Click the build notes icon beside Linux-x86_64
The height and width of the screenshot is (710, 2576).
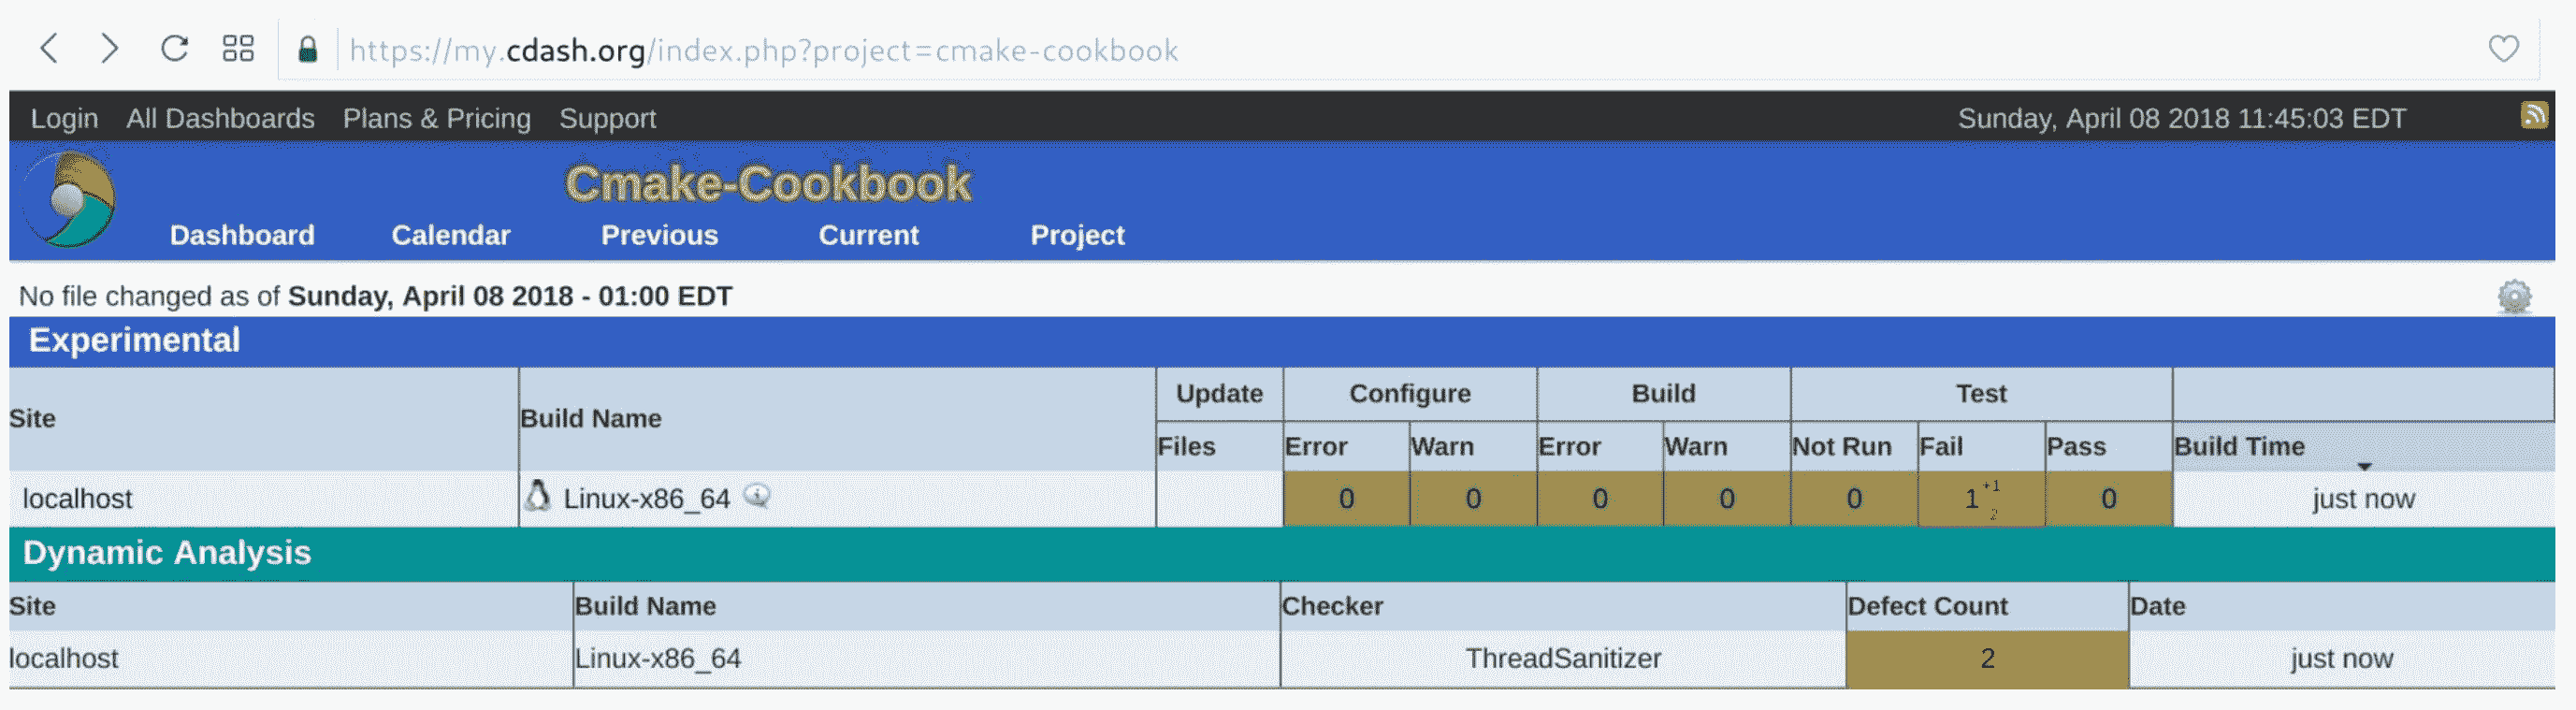[757, 496]
